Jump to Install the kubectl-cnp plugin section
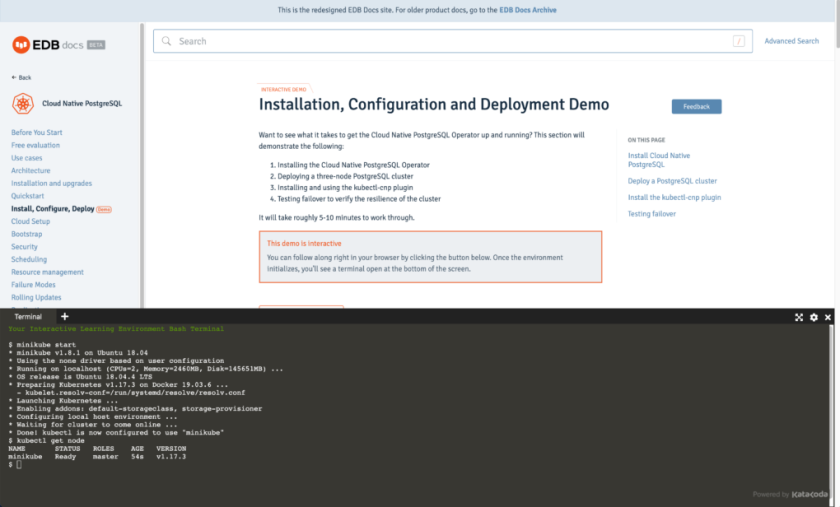This screenshot has height=507, width=840. pos(674,198)
